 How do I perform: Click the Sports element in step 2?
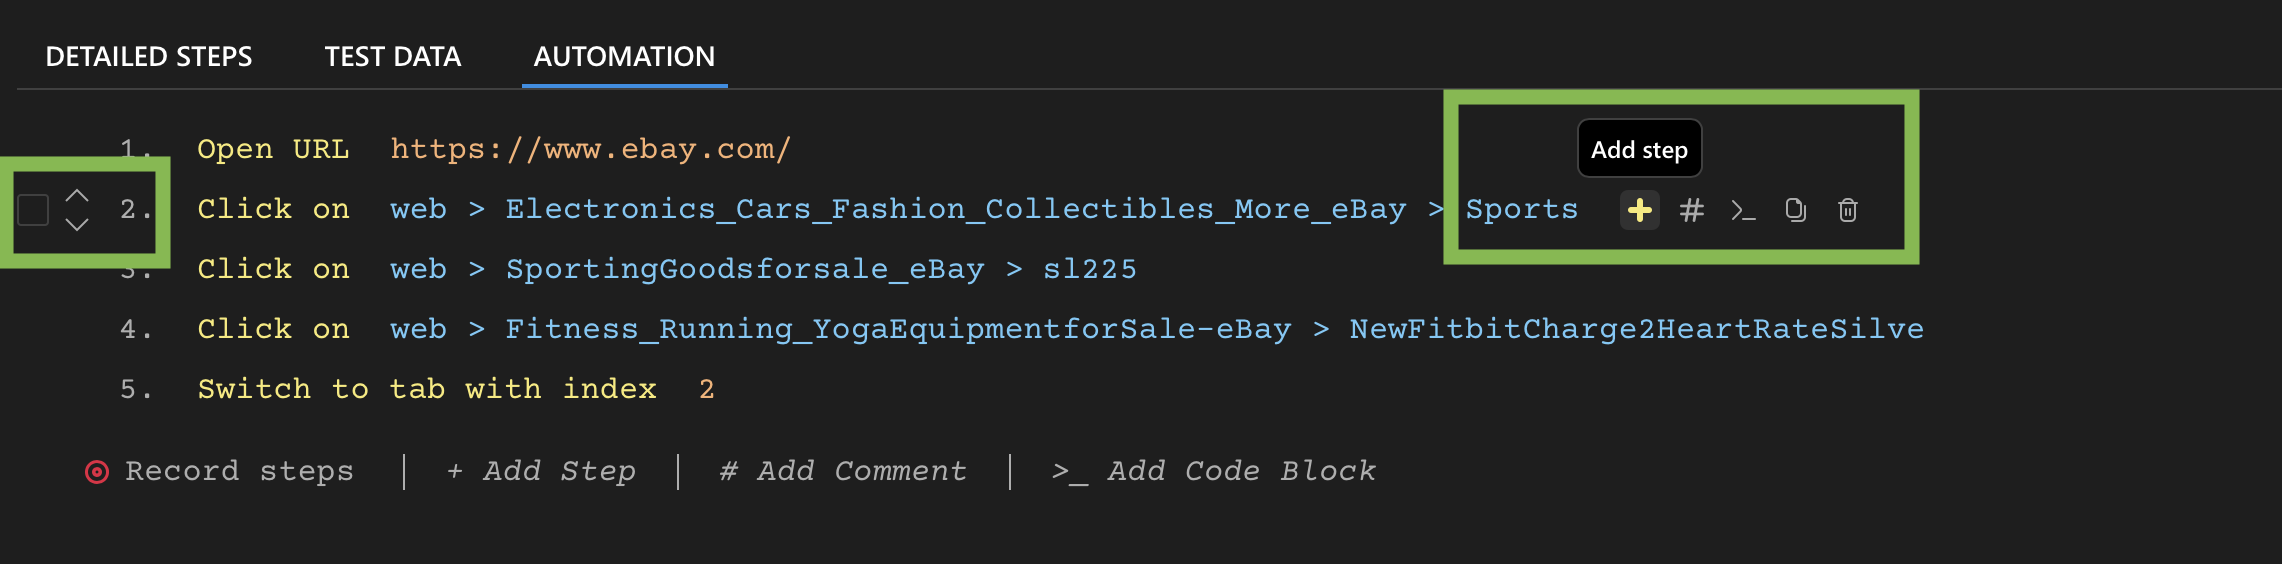pyautogui.click(x=1521, y=209)
